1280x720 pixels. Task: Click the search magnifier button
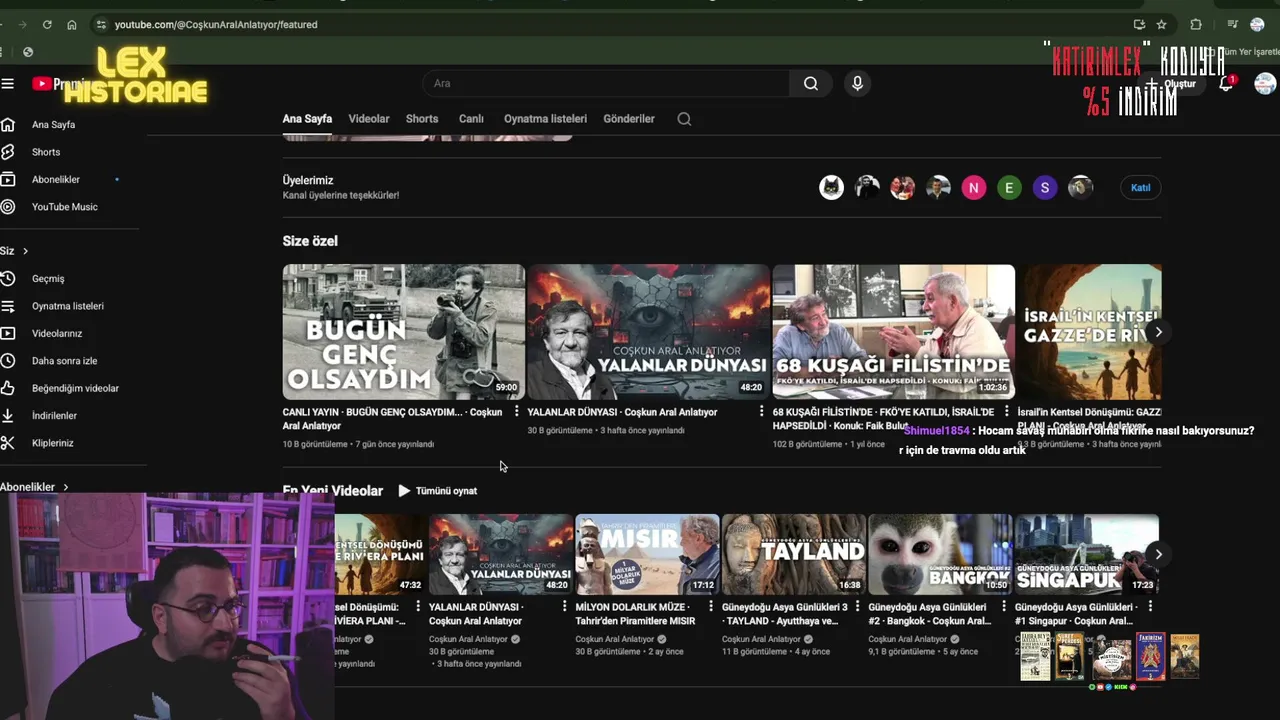click(x=811, y=84)
